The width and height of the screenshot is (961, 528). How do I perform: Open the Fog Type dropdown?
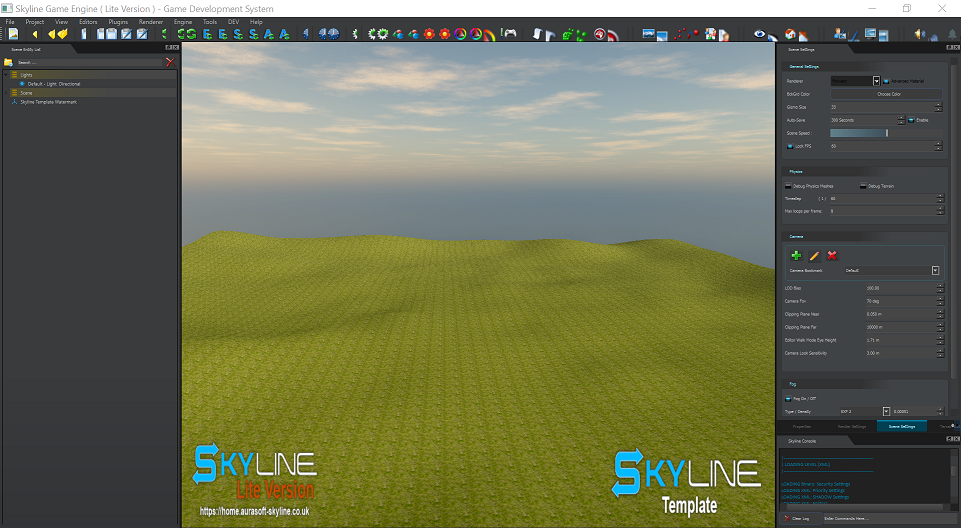[886, 412]
